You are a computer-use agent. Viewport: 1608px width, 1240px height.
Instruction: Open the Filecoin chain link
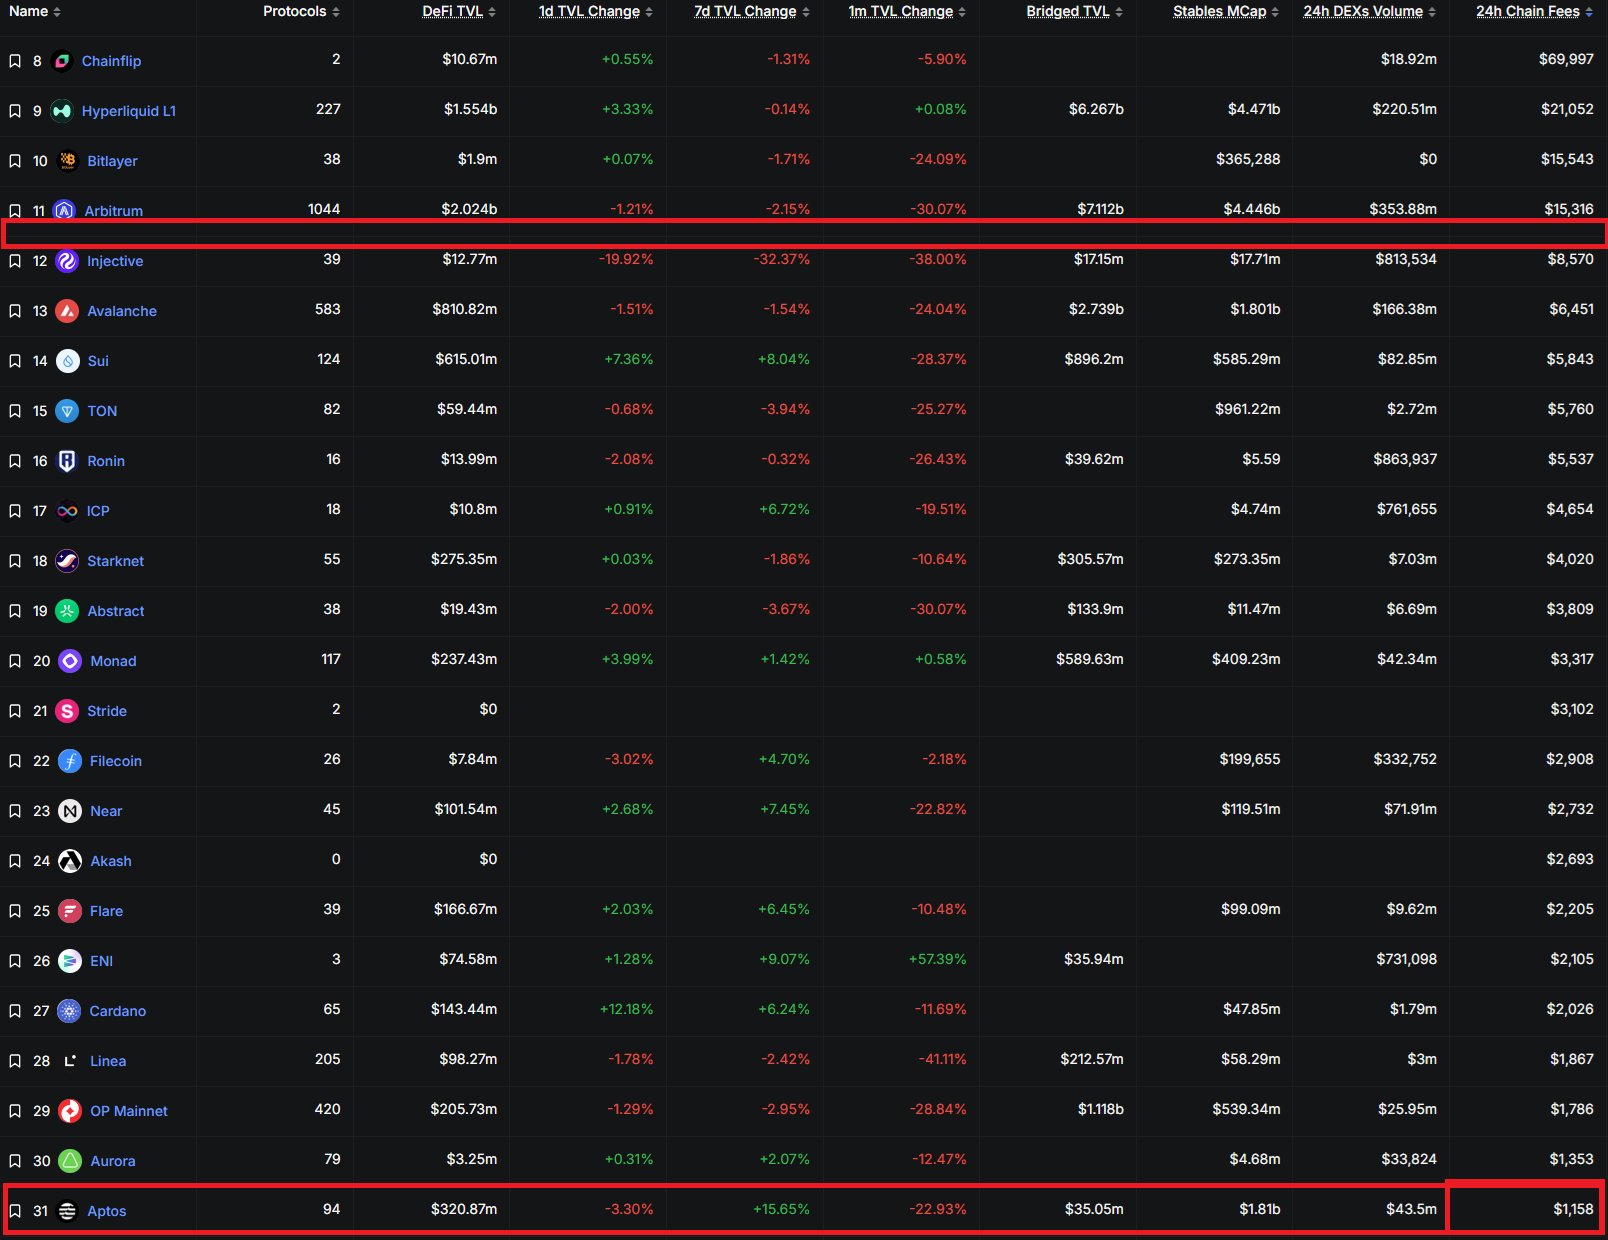(x=116, y=761)
